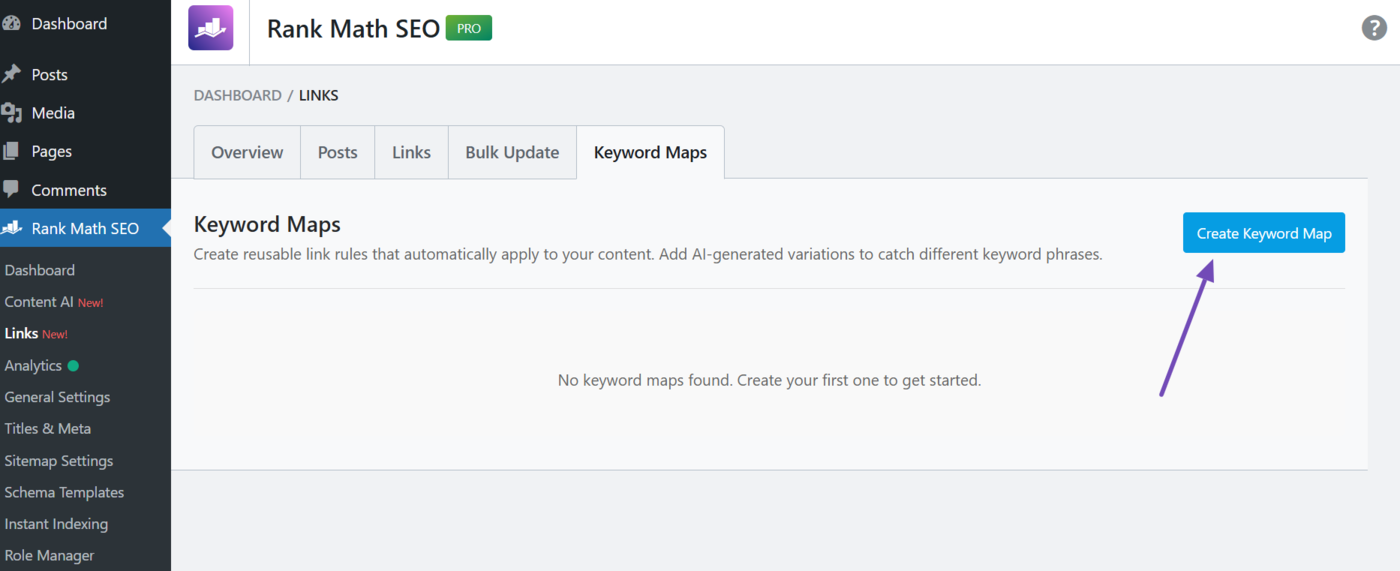Open Analytics submenu item
The image size is (1400, 571).
[33, 365]
